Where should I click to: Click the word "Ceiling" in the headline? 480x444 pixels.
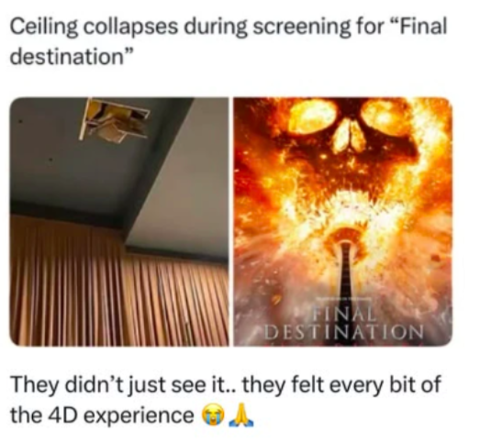pyautogui.click(x=44, y=28)
